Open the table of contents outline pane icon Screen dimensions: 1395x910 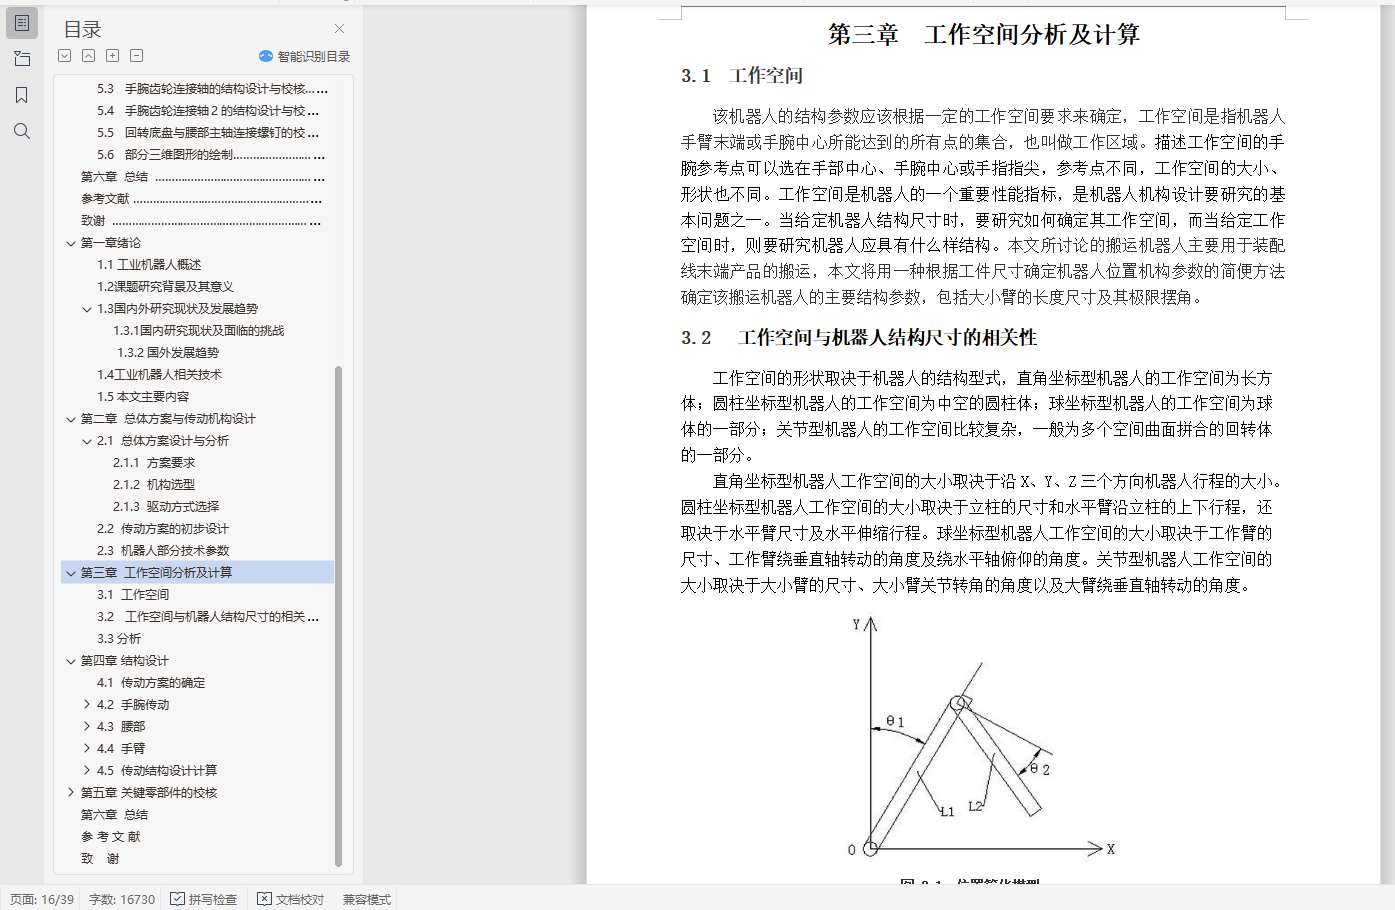coord(22,22)
